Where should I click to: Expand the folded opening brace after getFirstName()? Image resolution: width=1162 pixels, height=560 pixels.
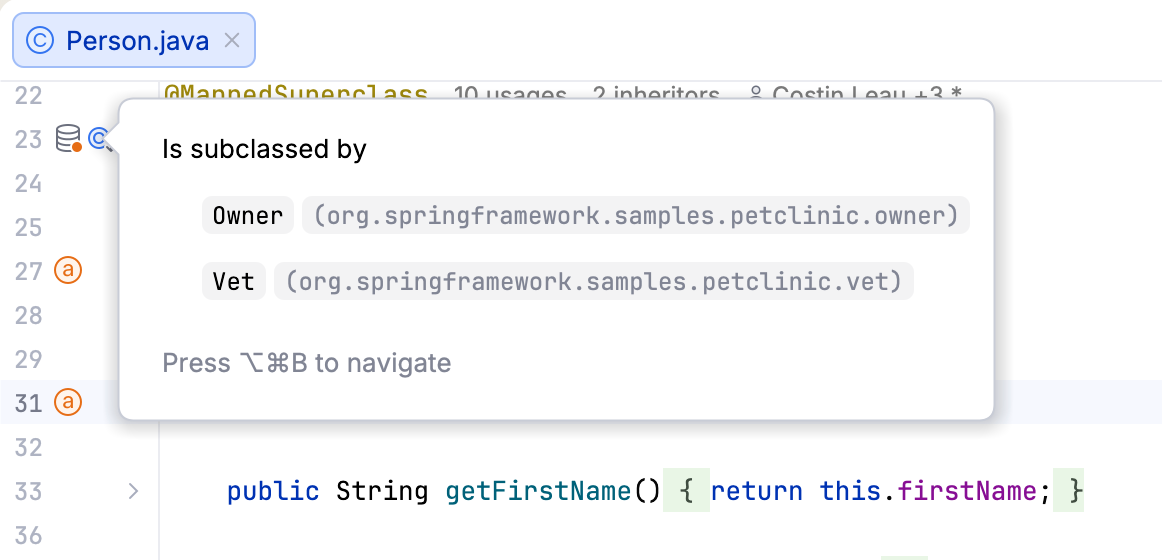685,491
